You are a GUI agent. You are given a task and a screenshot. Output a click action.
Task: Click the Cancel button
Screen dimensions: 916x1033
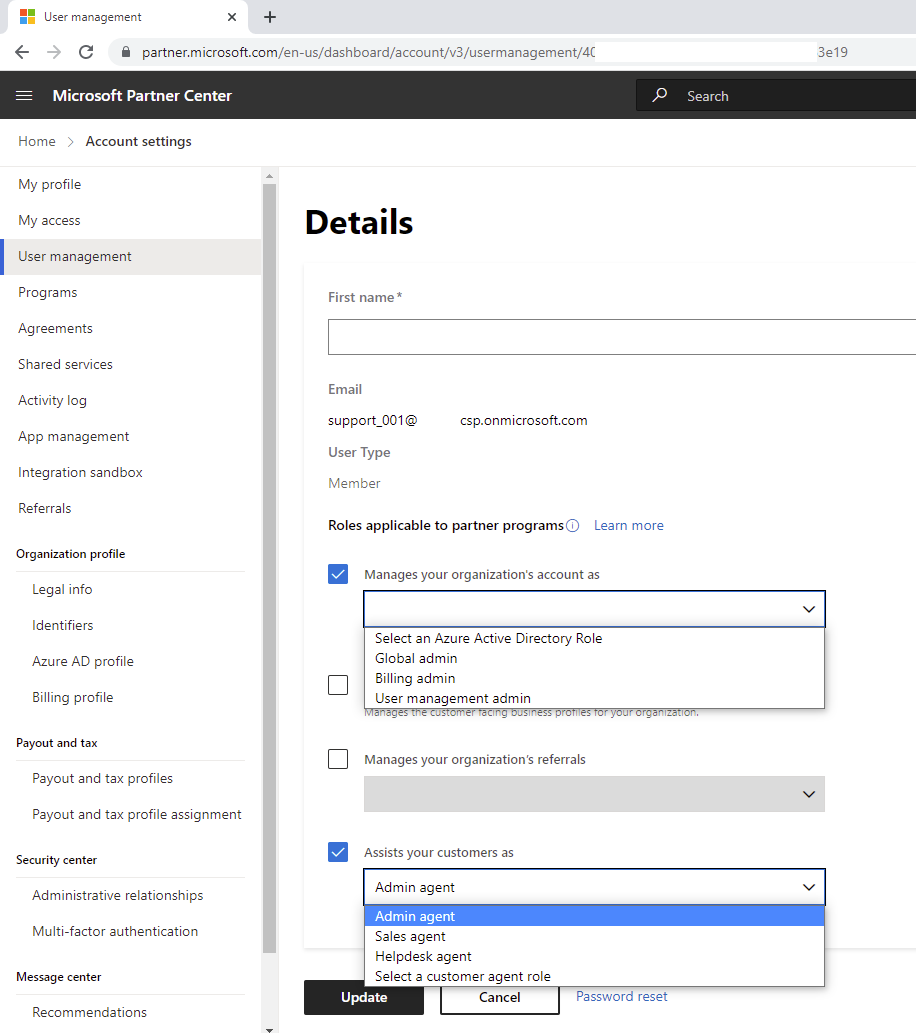500,999
